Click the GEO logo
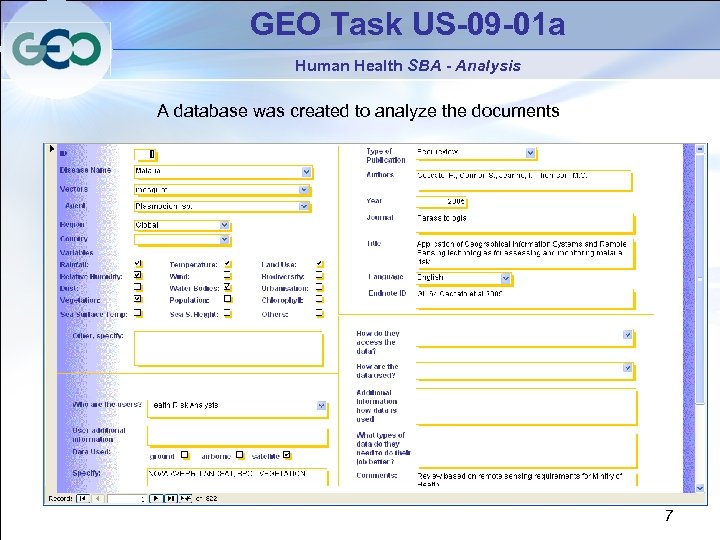The height and width of the screenshot is (540, 720). click(x=56, y=49)
